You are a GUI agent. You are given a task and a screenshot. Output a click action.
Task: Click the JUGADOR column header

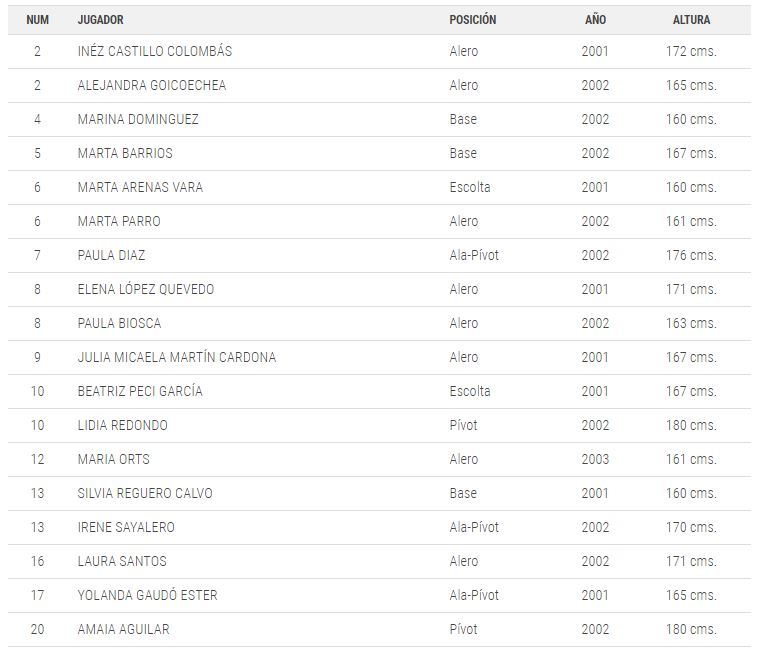pos(100,20)
